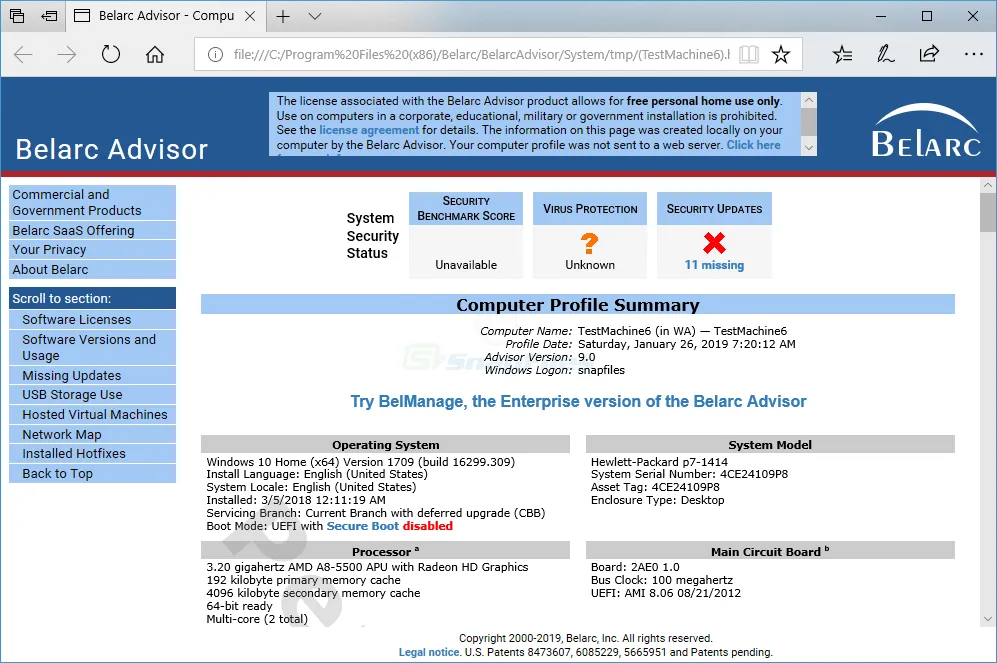Screen dimensions: 997x663
Task: Open a new tab with the plus icon
Action: point(283,17)
